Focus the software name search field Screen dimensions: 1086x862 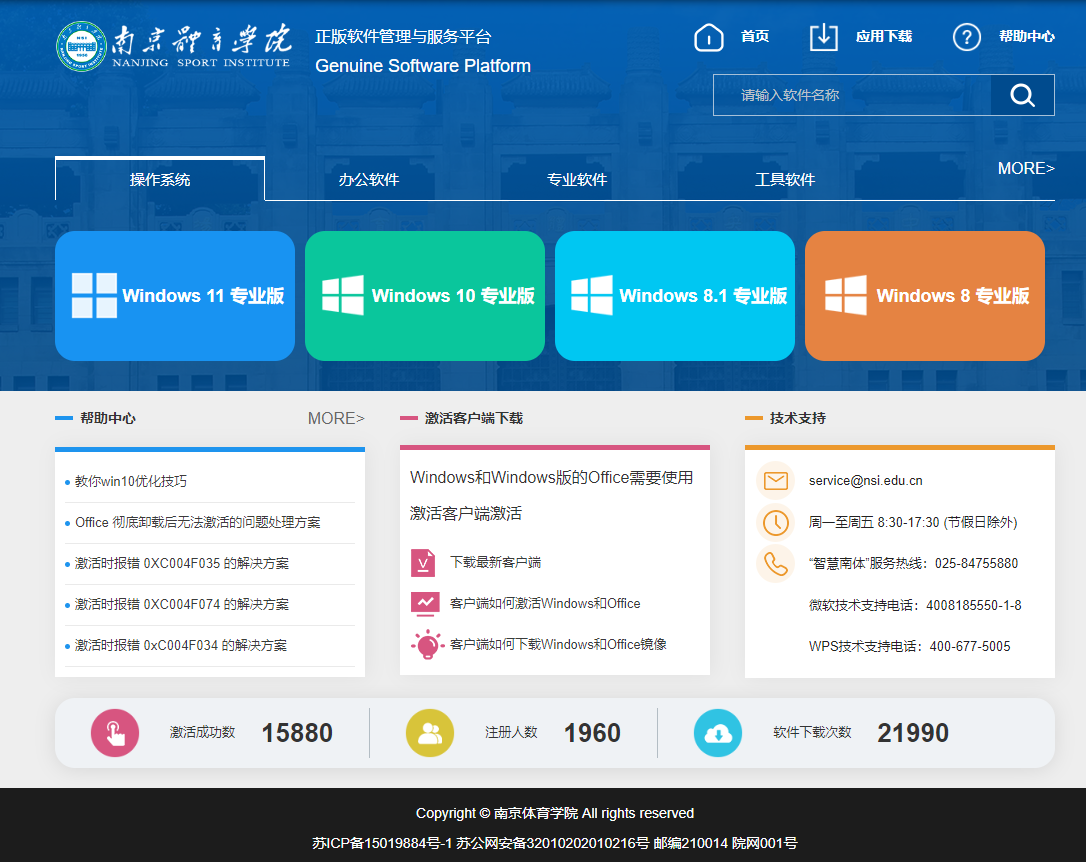(x=852, y=95)
